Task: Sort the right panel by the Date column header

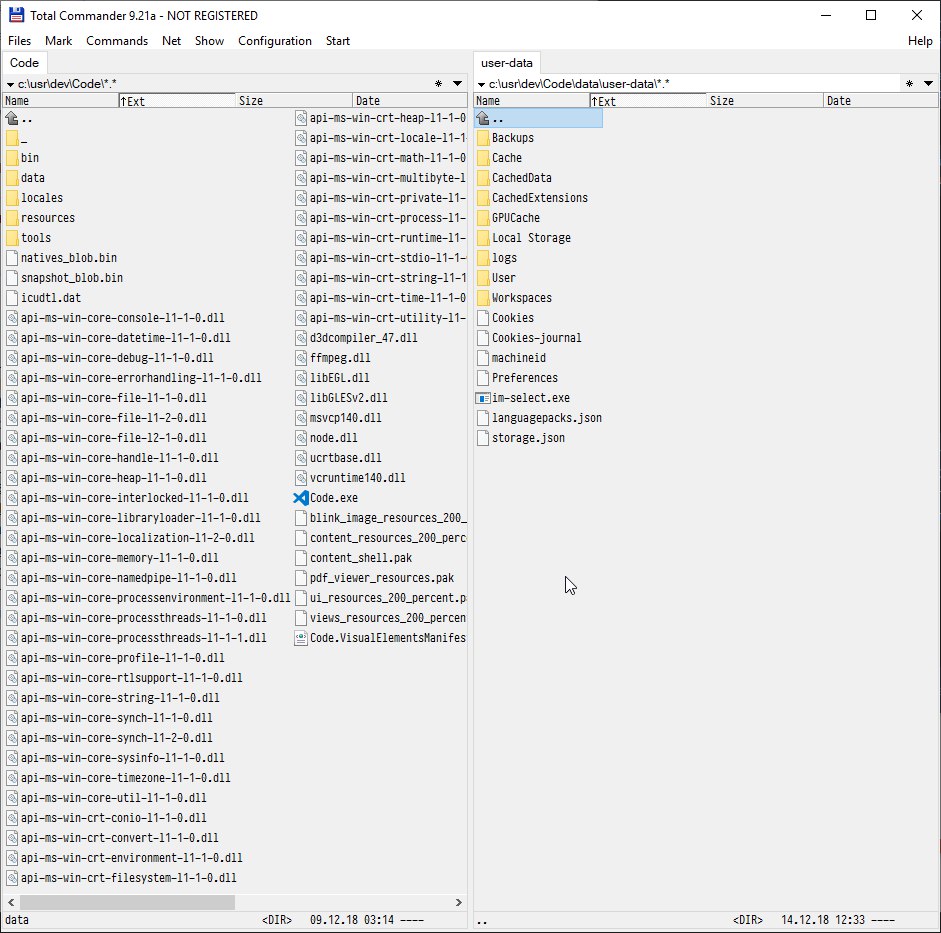Action: 881,101
